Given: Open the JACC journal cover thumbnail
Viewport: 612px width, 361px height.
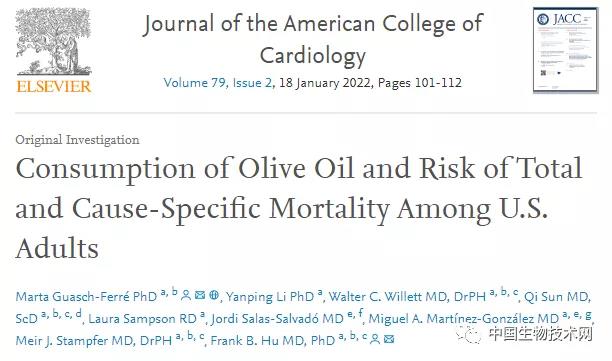Looking at the screenshot, I should tap(566, 50).
